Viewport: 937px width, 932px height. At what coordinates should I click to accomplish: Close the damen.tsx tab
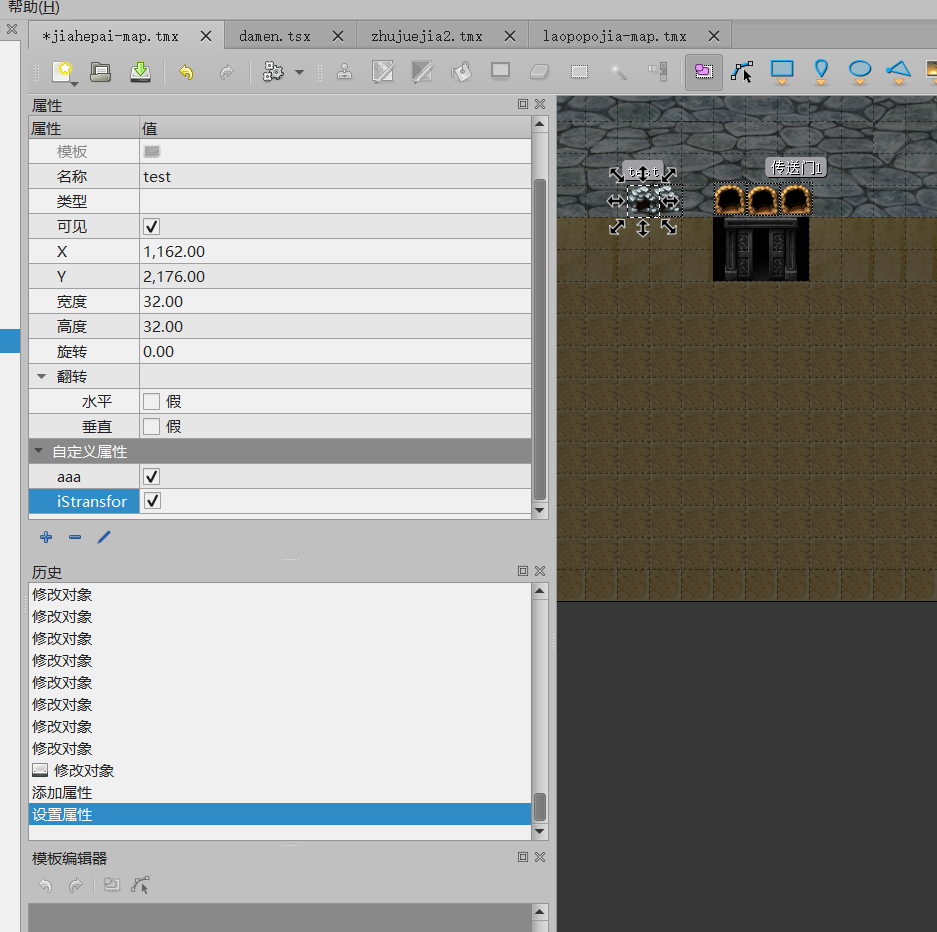tap(338, 36)
